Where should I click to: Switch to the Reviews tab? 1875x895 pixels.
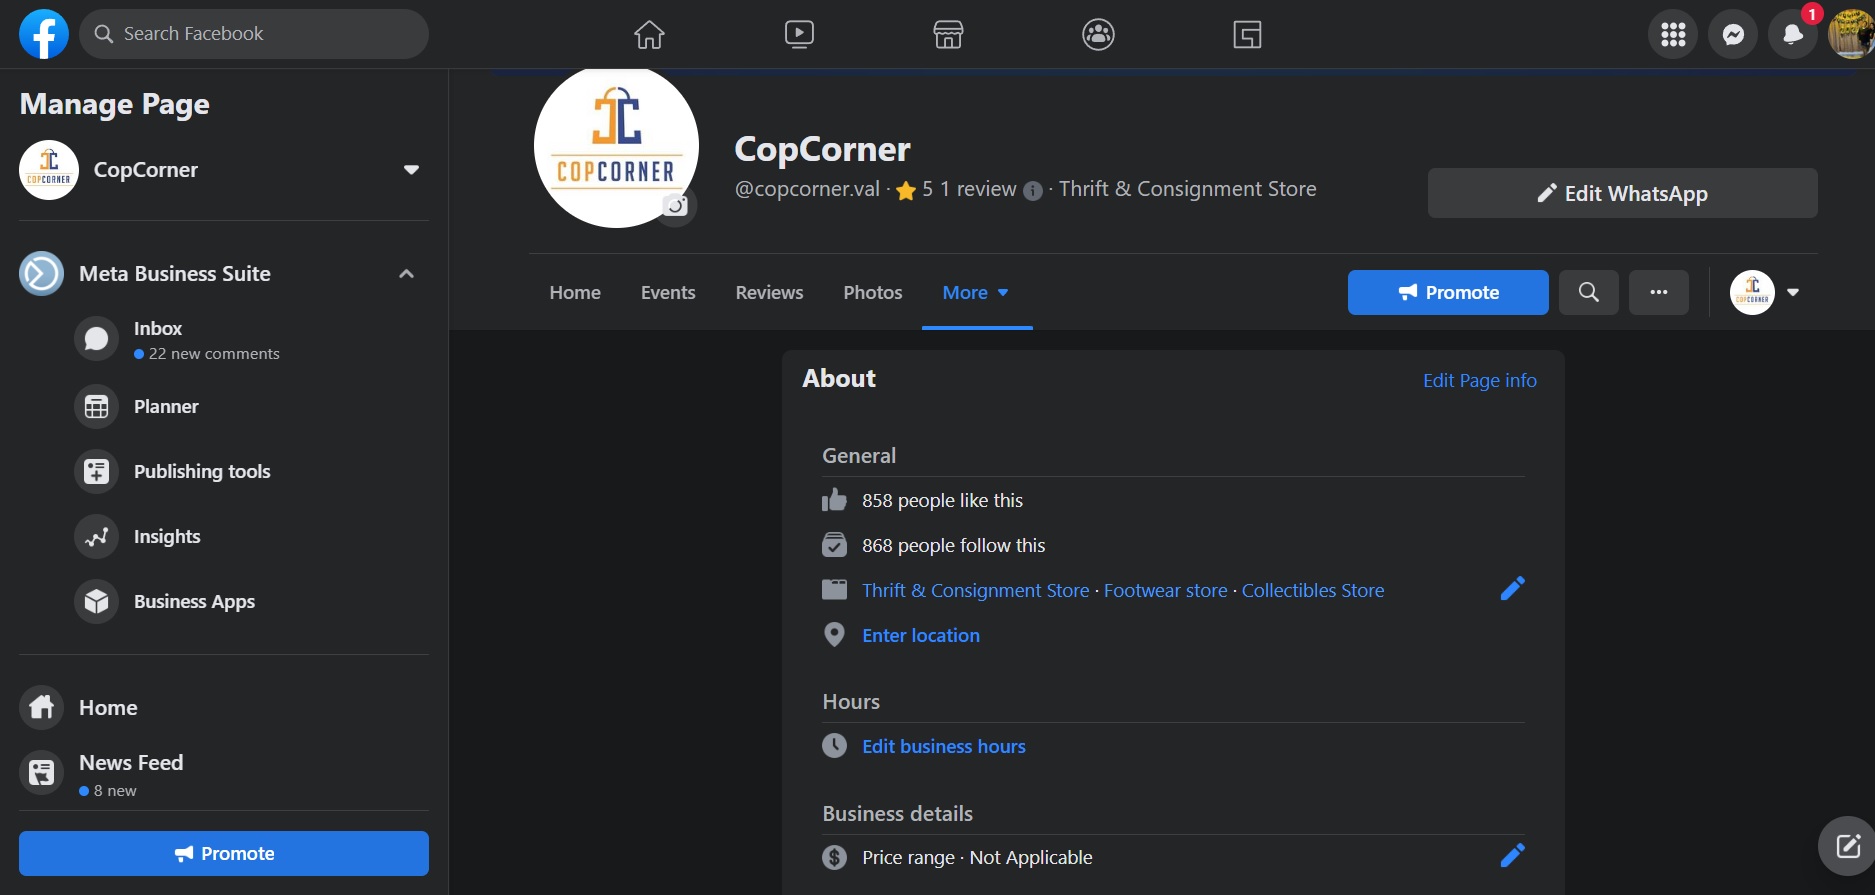click(769, 293)
